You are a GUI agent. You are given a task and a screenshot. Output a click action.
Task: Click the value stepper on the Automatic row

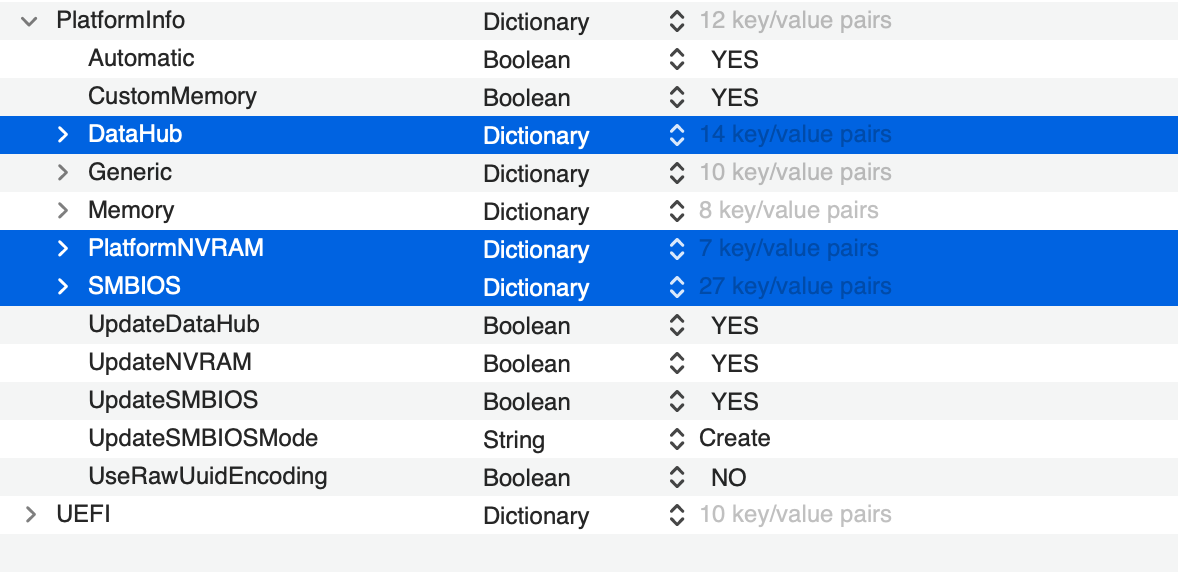click(677, 59)
